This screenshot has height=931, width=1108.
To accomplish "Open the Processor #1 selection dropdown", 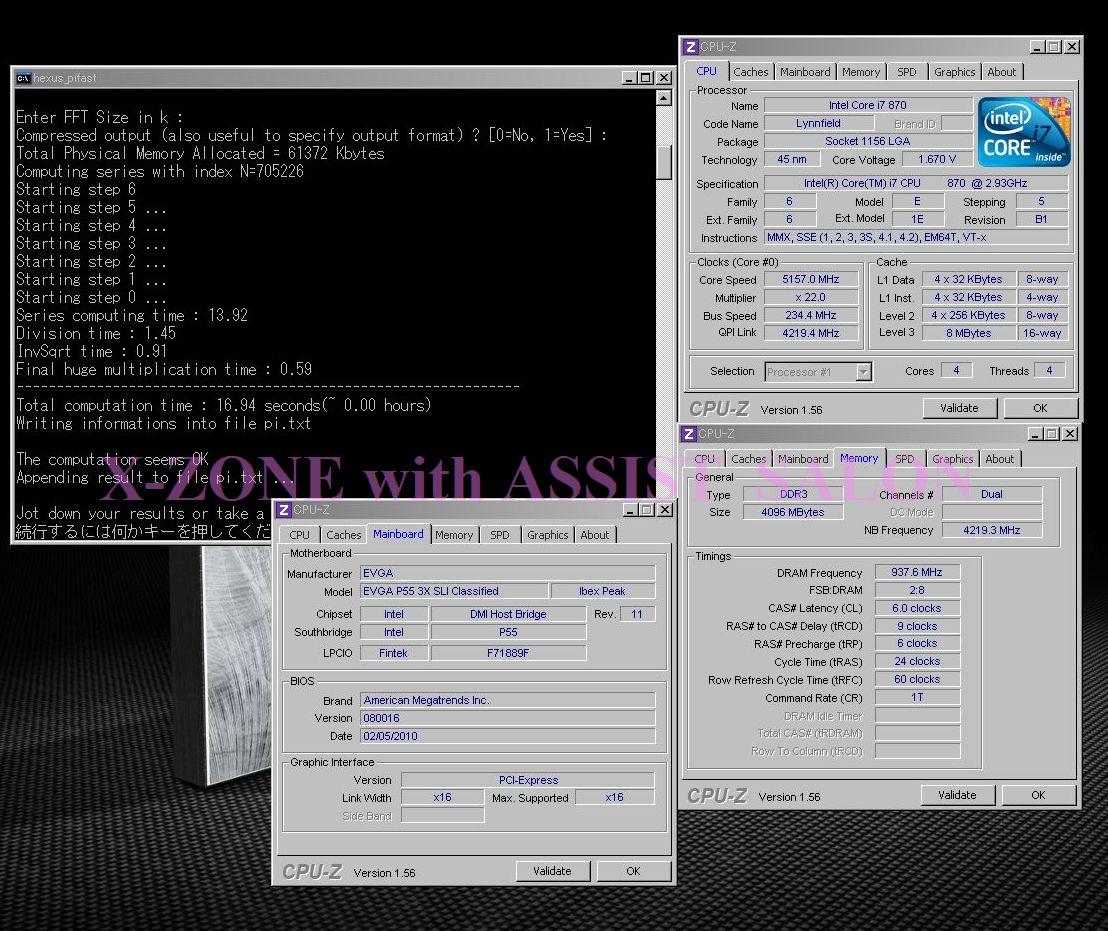I will click(863, 372).
